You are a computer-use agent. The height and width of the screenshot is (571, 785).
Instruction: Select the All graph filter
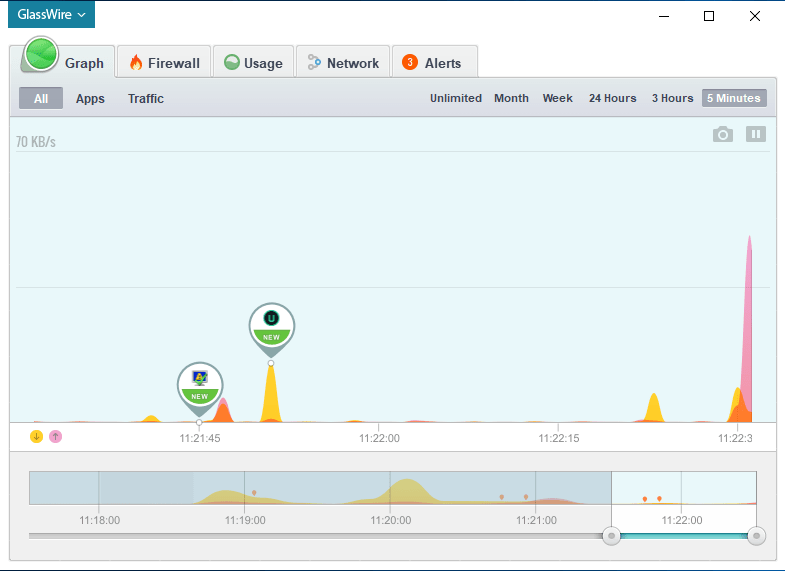(x=41, y=98)
